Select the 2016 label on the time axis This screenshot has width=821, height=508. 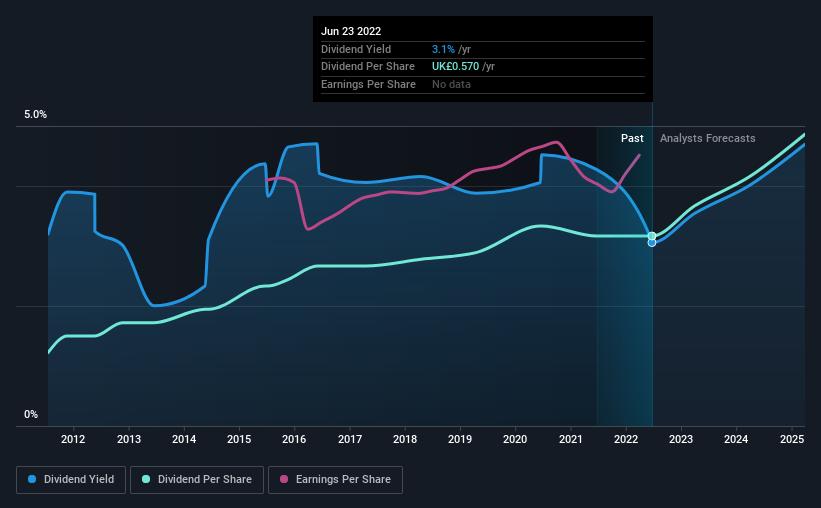coord(294,439)
